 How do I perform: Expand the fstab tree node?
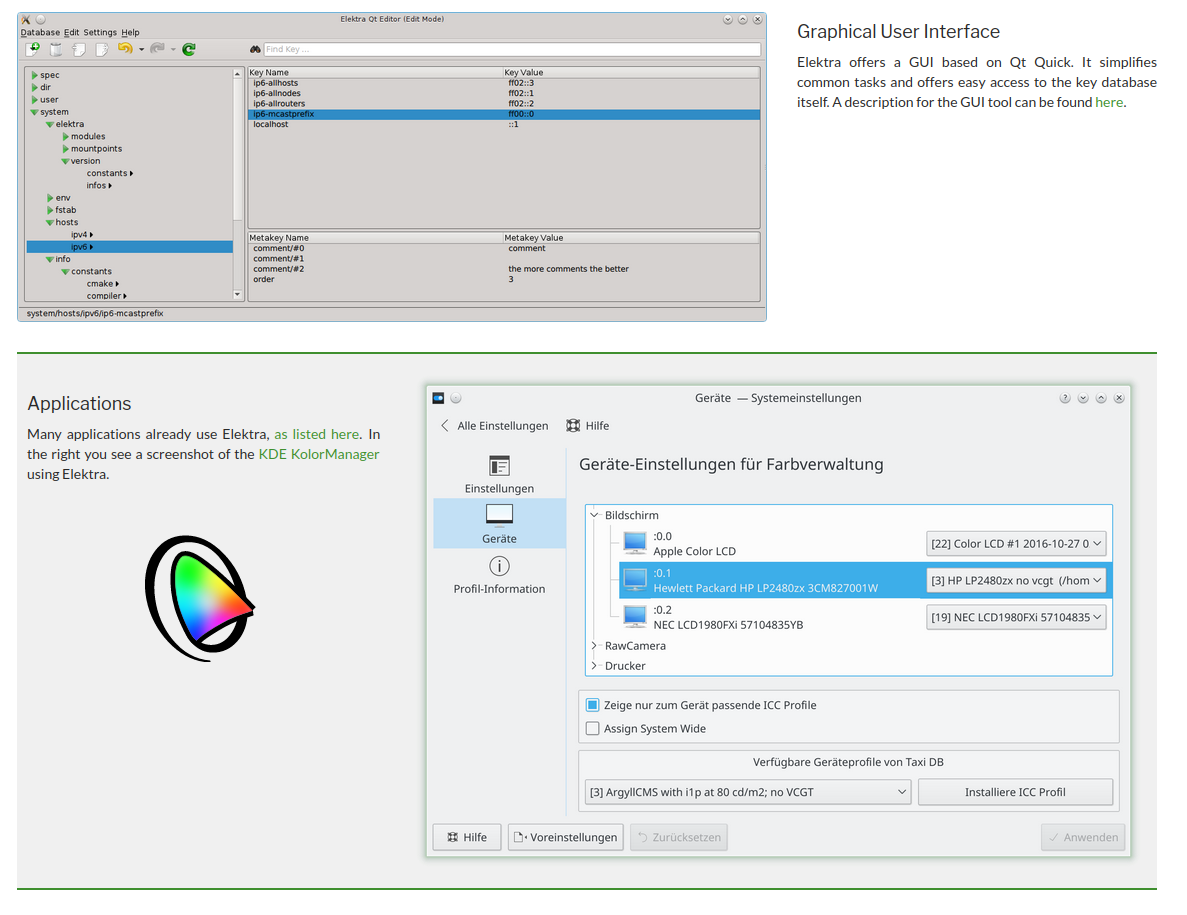point(50,210)
